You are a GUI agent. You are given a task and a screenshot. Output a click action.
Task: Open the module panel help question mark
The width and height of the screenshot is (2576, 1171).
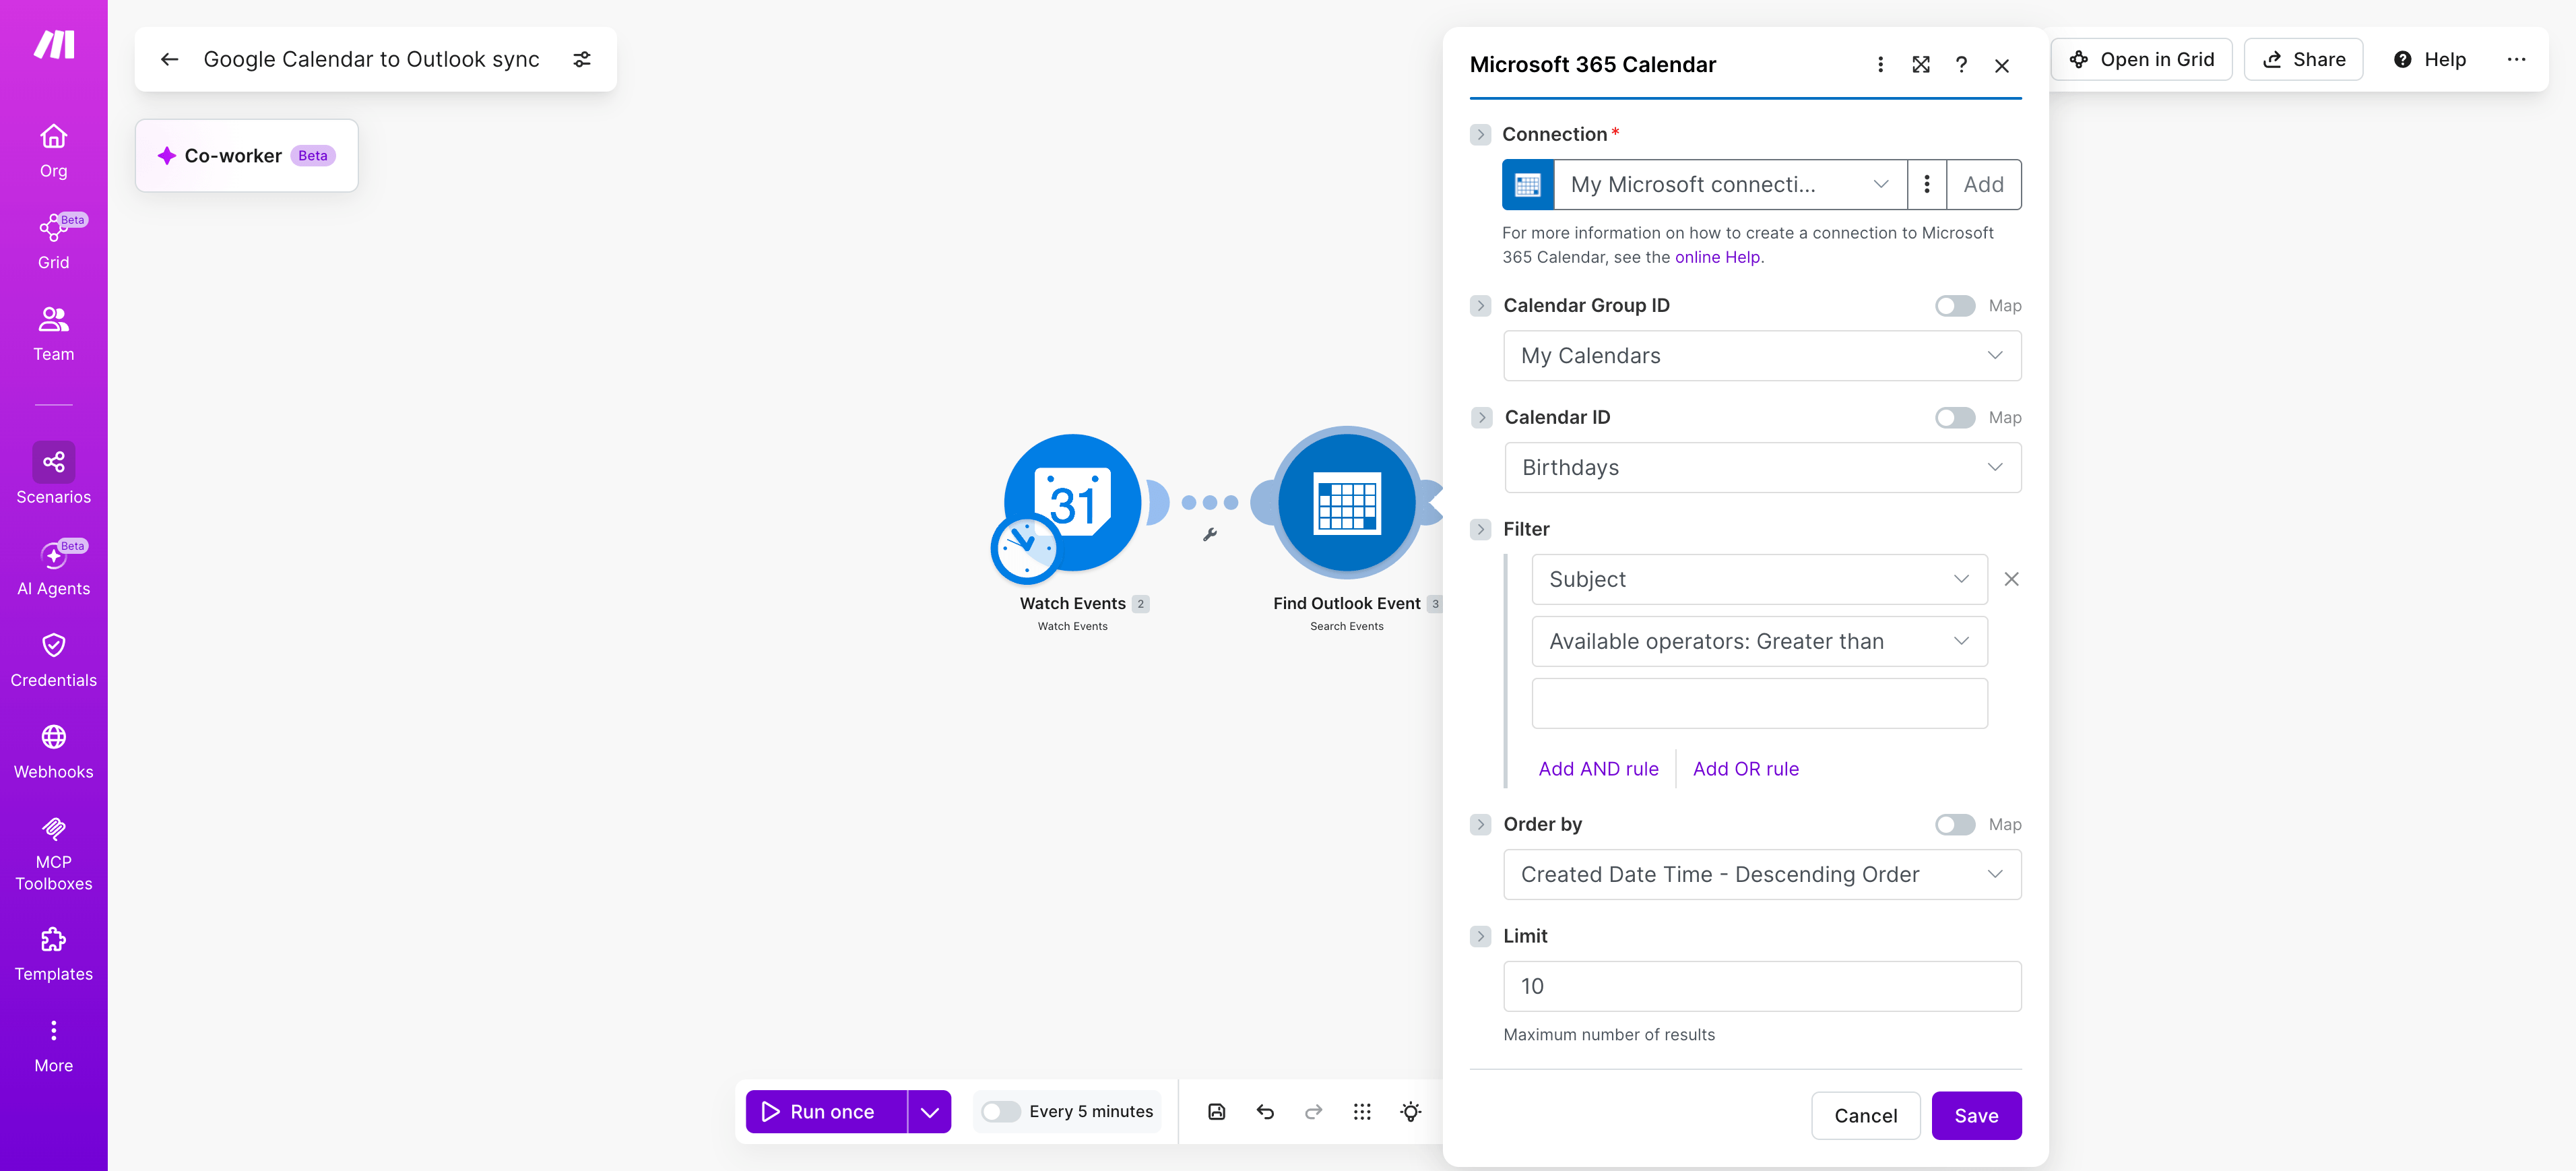(x=1961, y=65)
